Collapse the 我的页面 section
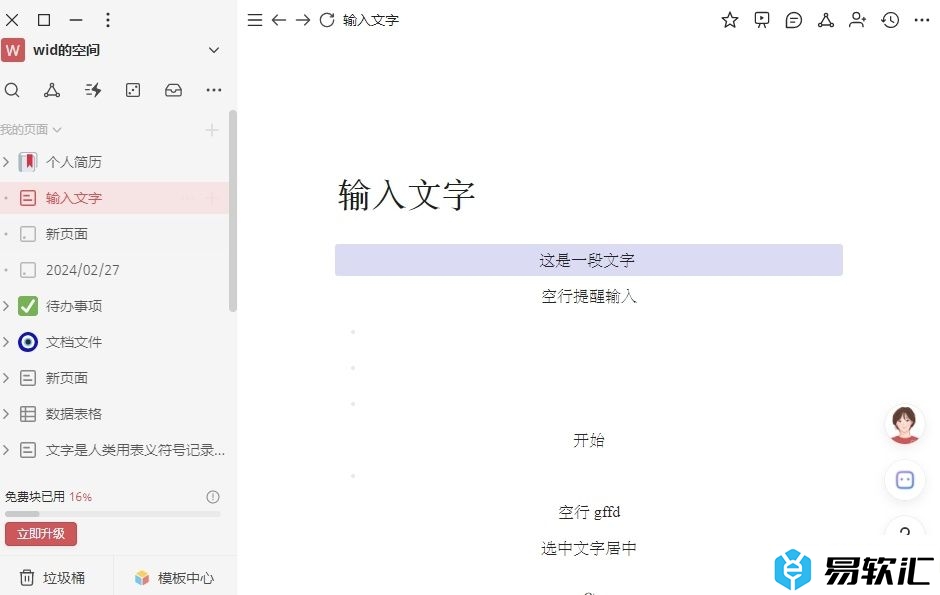The width and height of the screenshot is (940, 595). (x=31, y=129)
